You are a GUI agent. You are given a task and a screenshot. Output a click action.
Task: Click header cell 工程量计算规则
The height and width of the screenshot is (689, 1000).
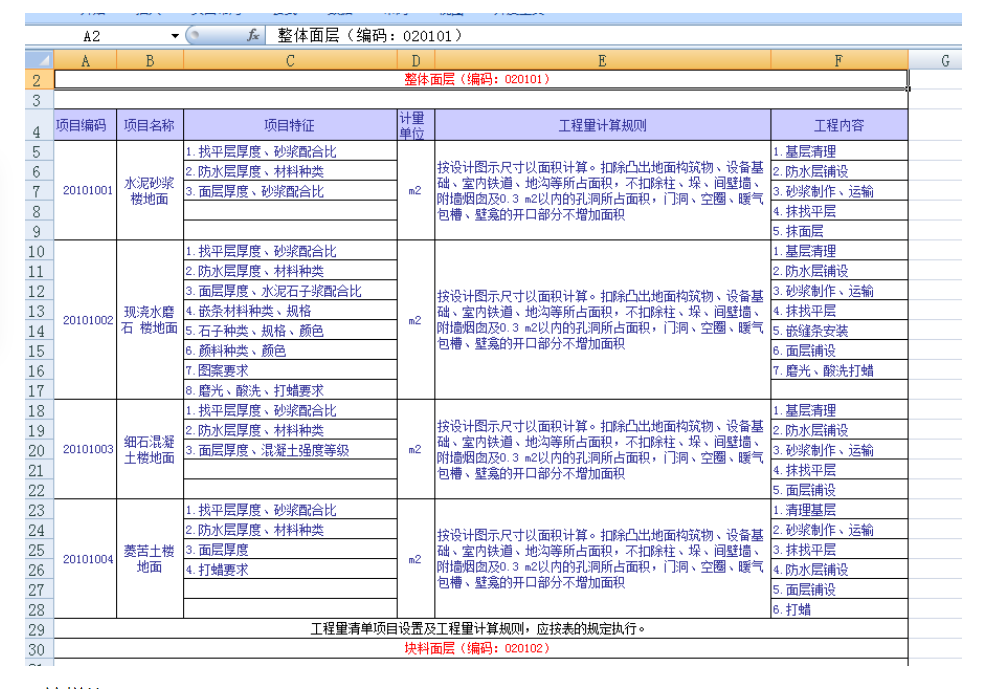[603, 125]
